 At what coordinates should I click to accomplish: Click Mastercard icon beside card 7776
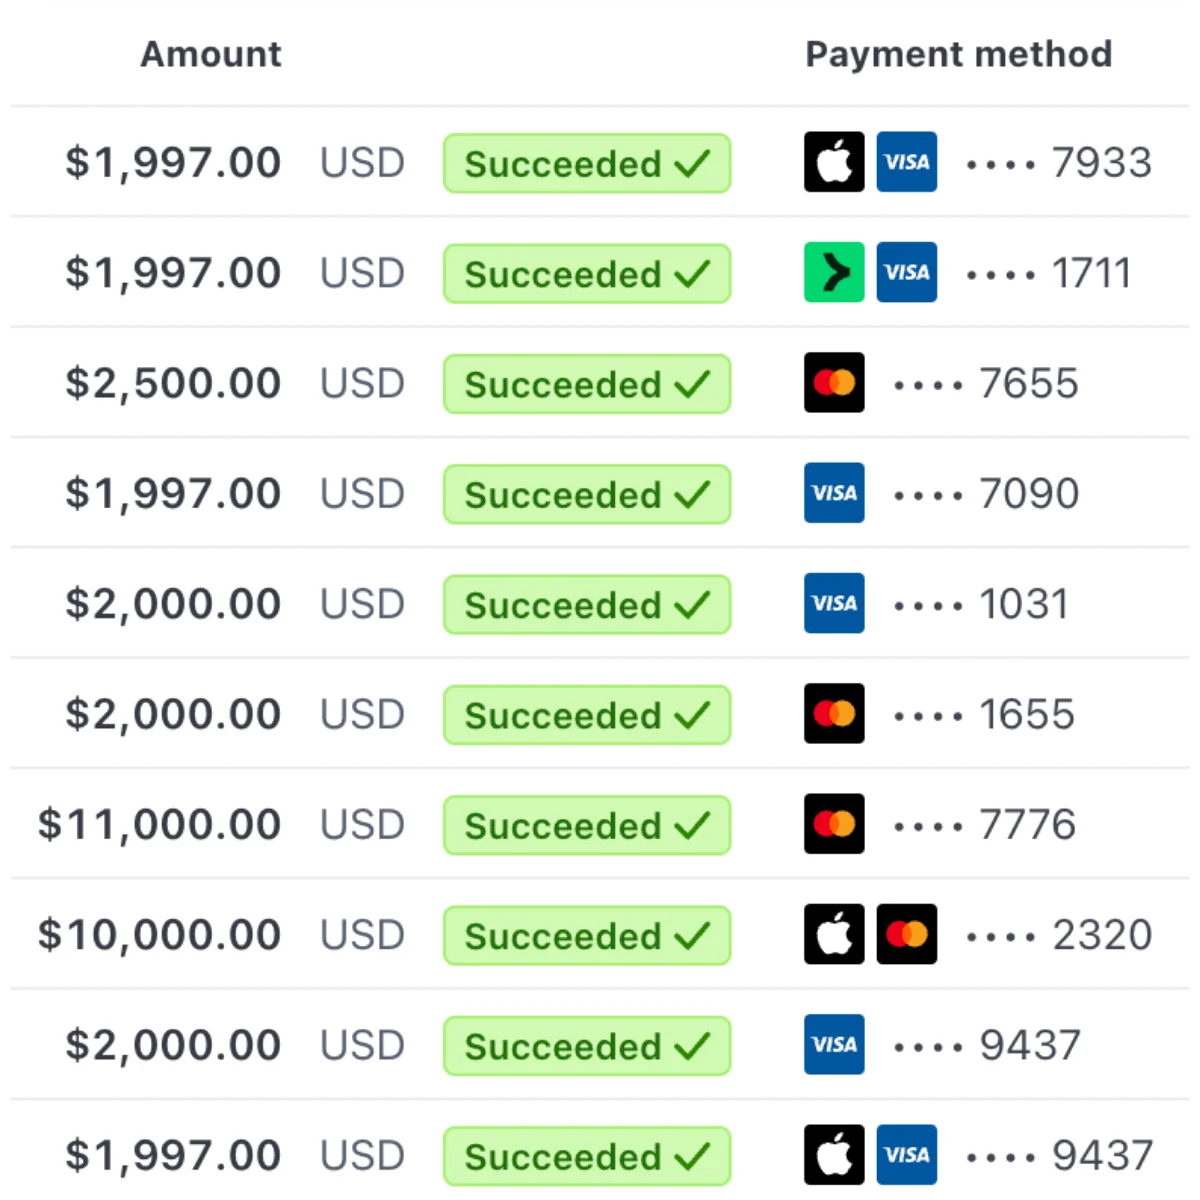[834, 824]
